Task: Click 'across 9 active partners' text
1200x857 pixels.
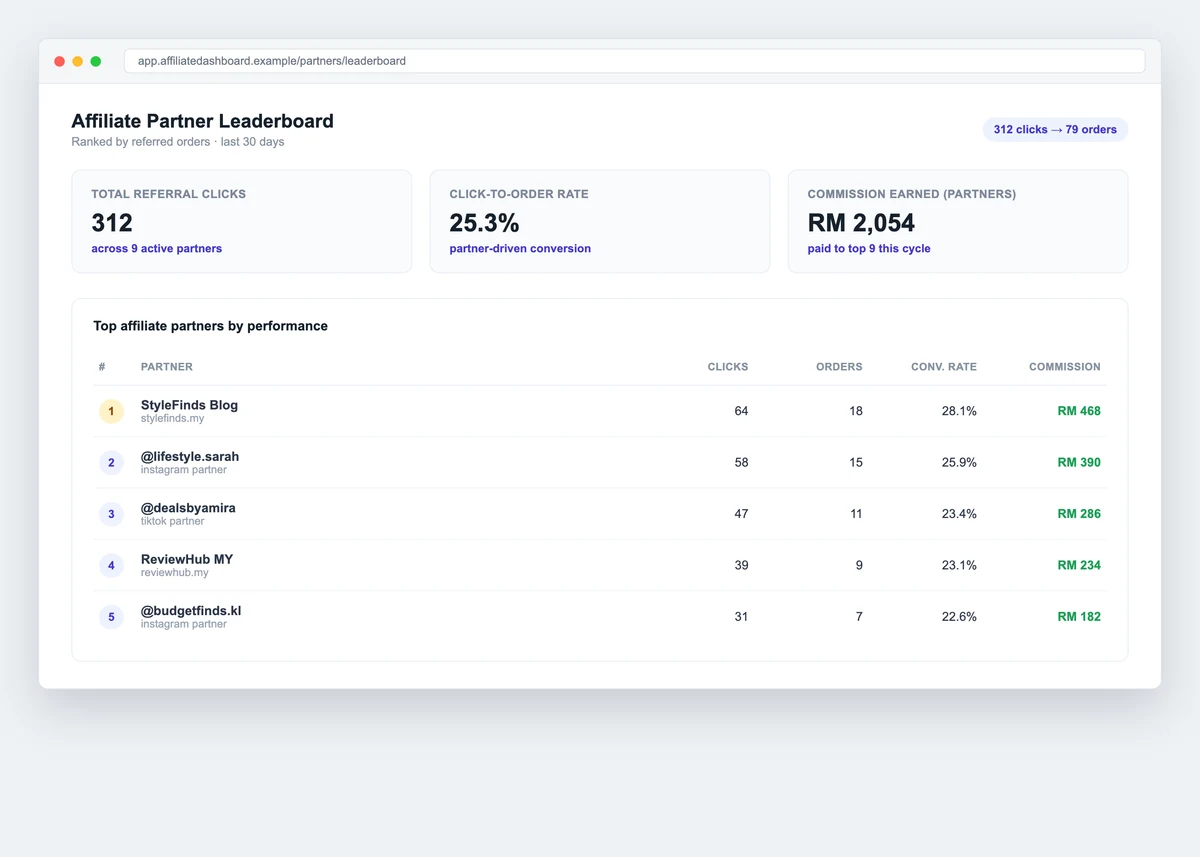Action: click(x=156, y=248)
